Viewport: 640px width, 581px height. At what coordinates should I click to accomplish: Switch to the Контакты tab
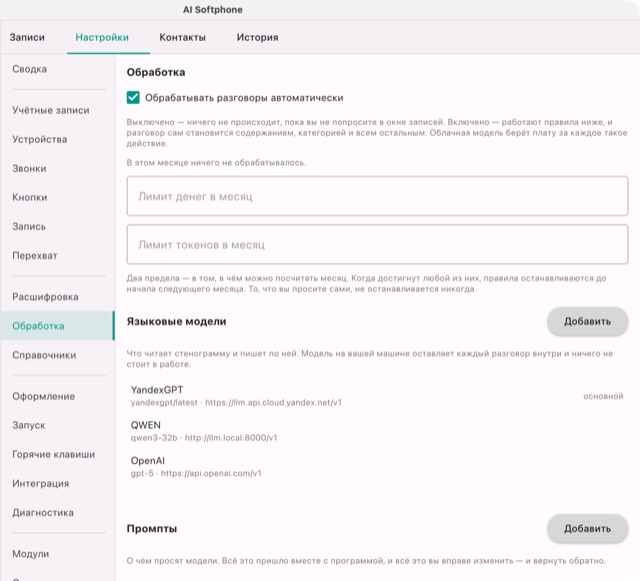(x=182, y=37)
